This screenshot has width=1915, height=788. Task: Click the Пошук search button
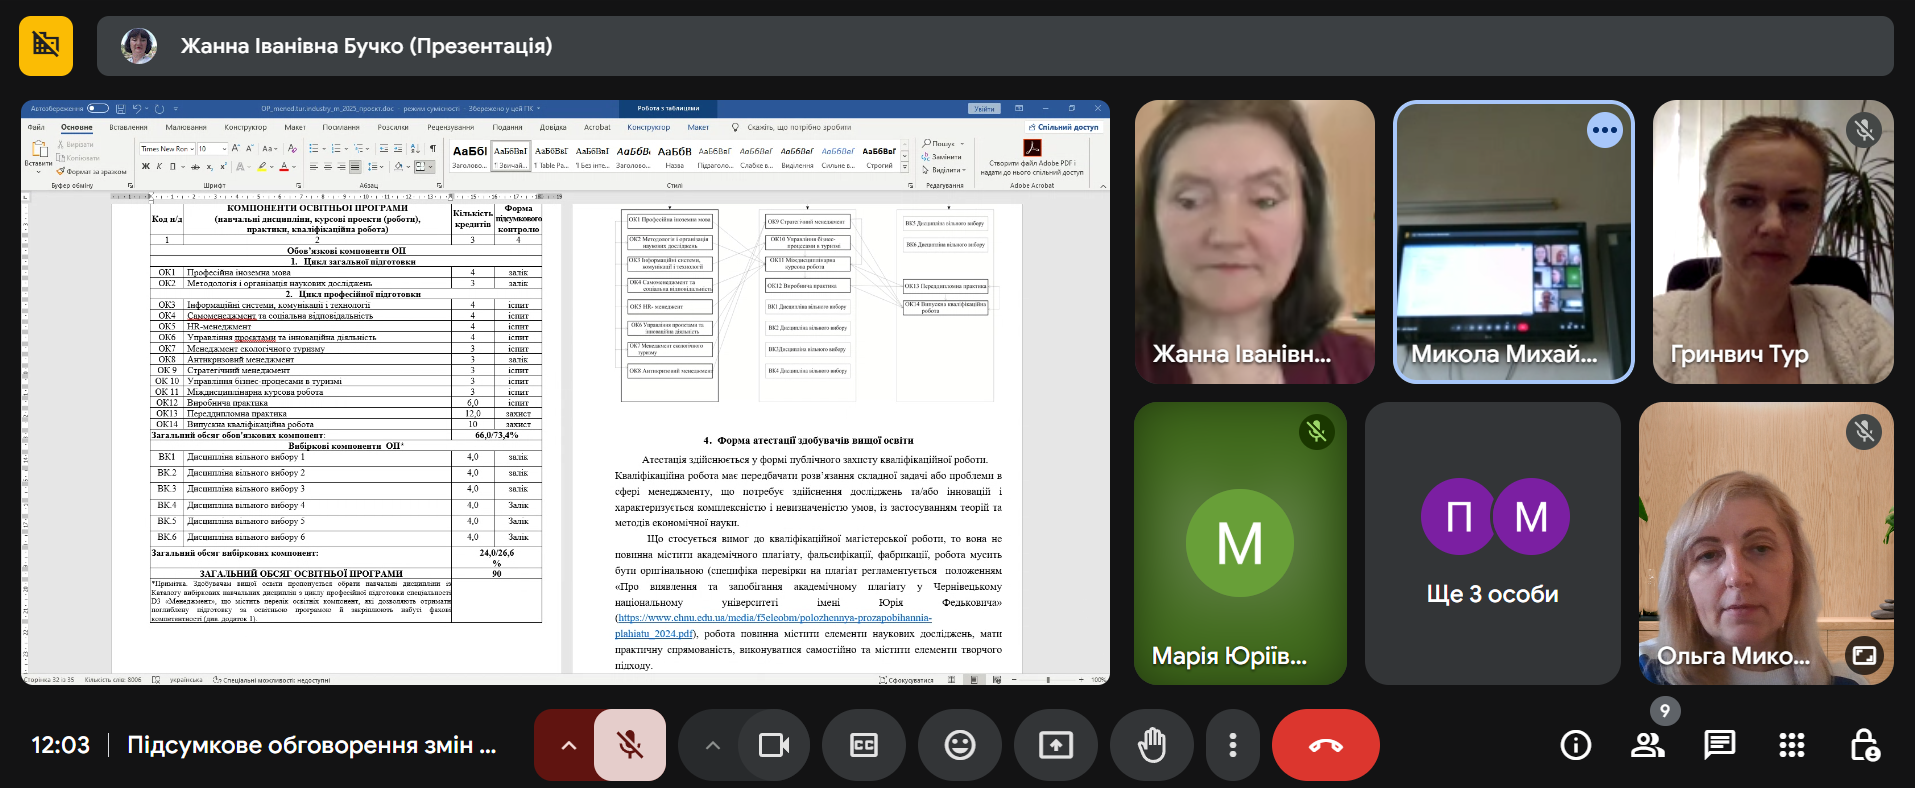940,144
